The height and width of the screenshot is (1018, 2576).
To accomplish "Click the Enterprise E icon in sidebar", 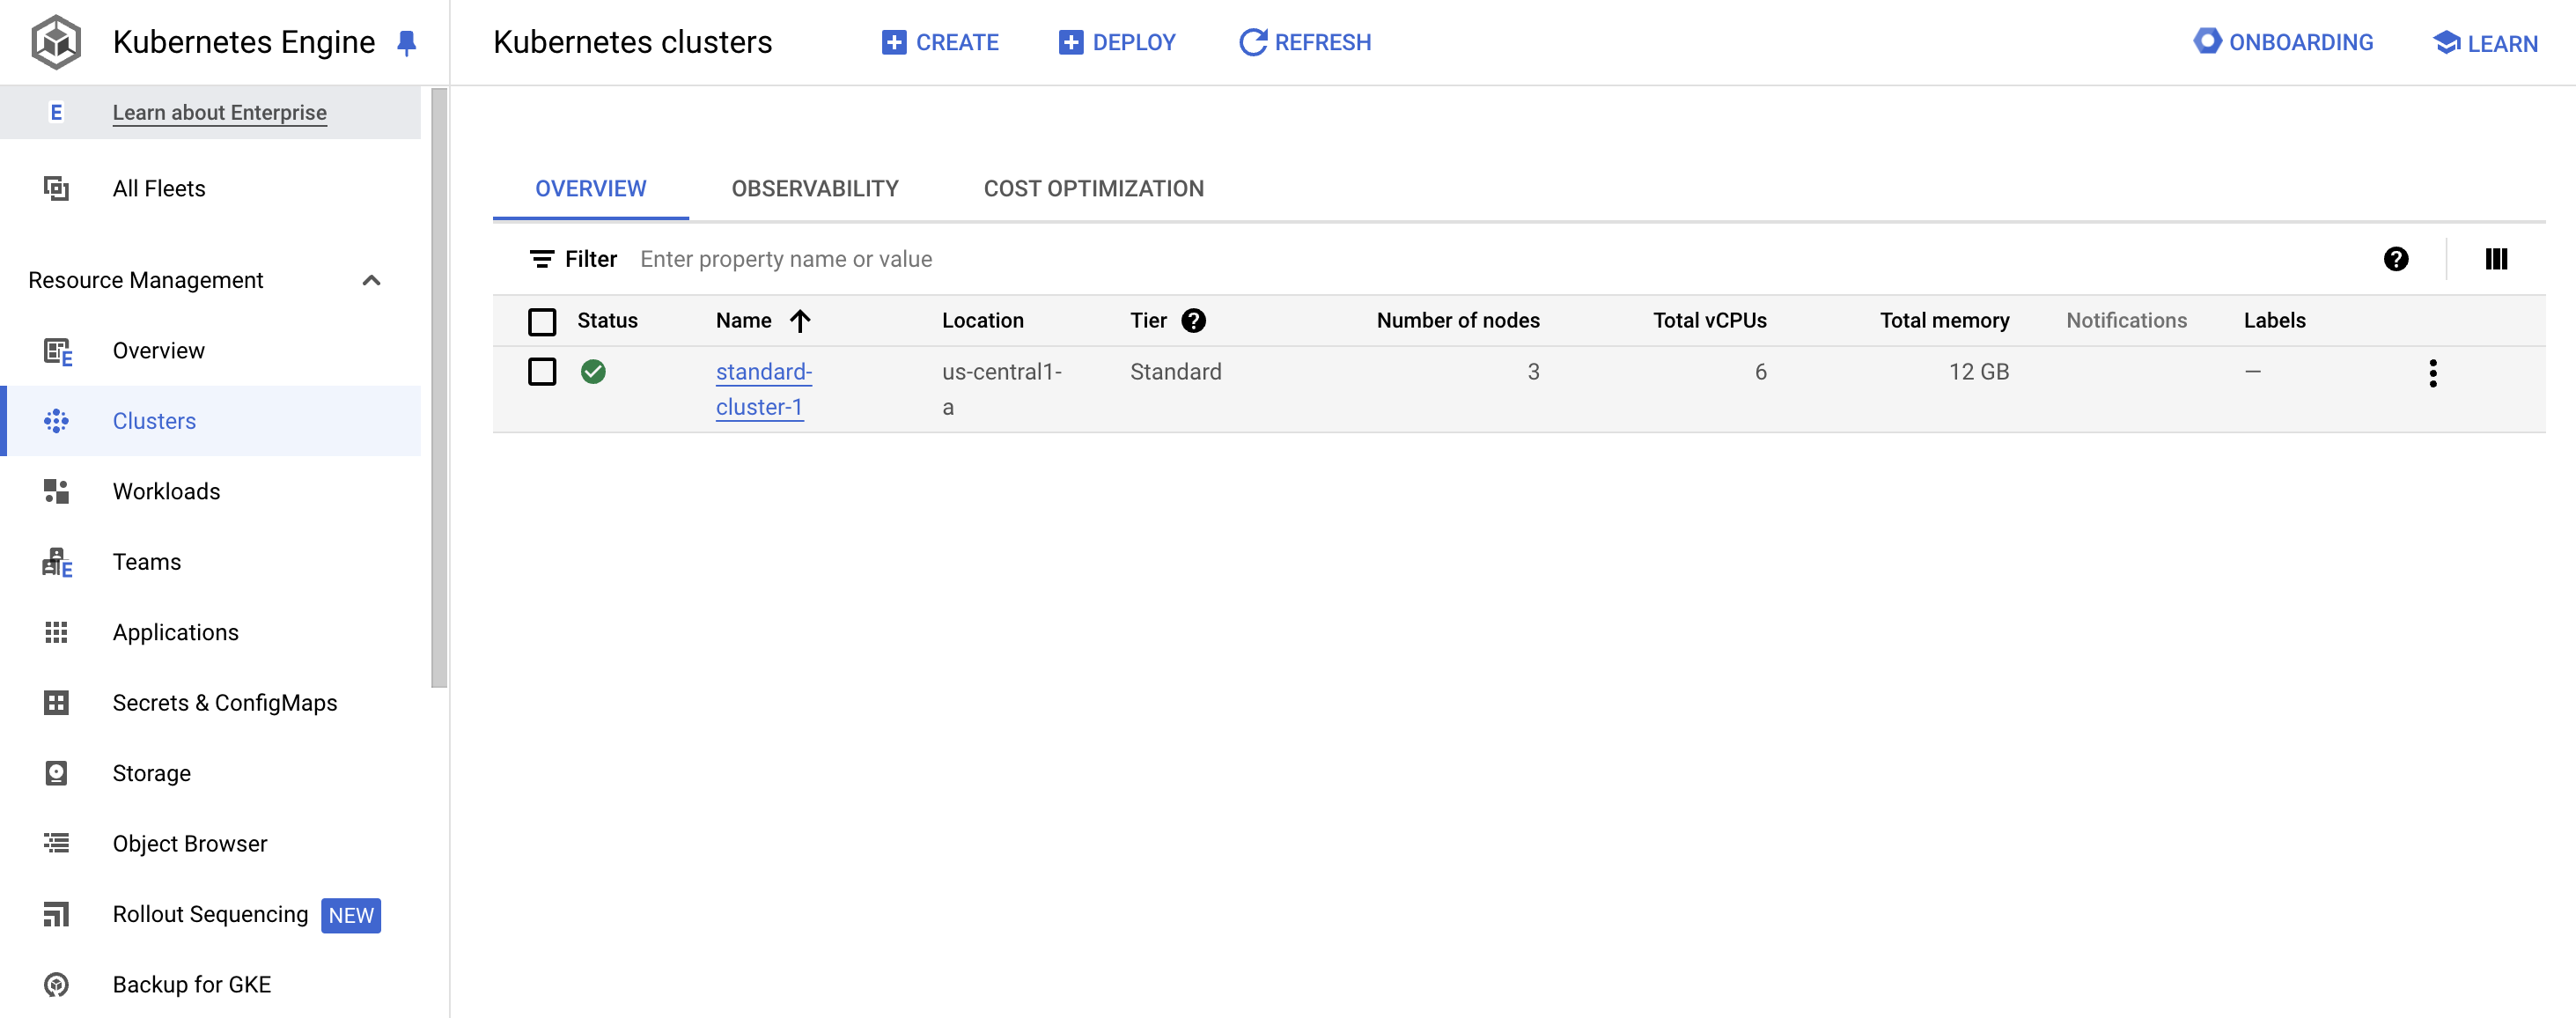I will pos(56,112).
